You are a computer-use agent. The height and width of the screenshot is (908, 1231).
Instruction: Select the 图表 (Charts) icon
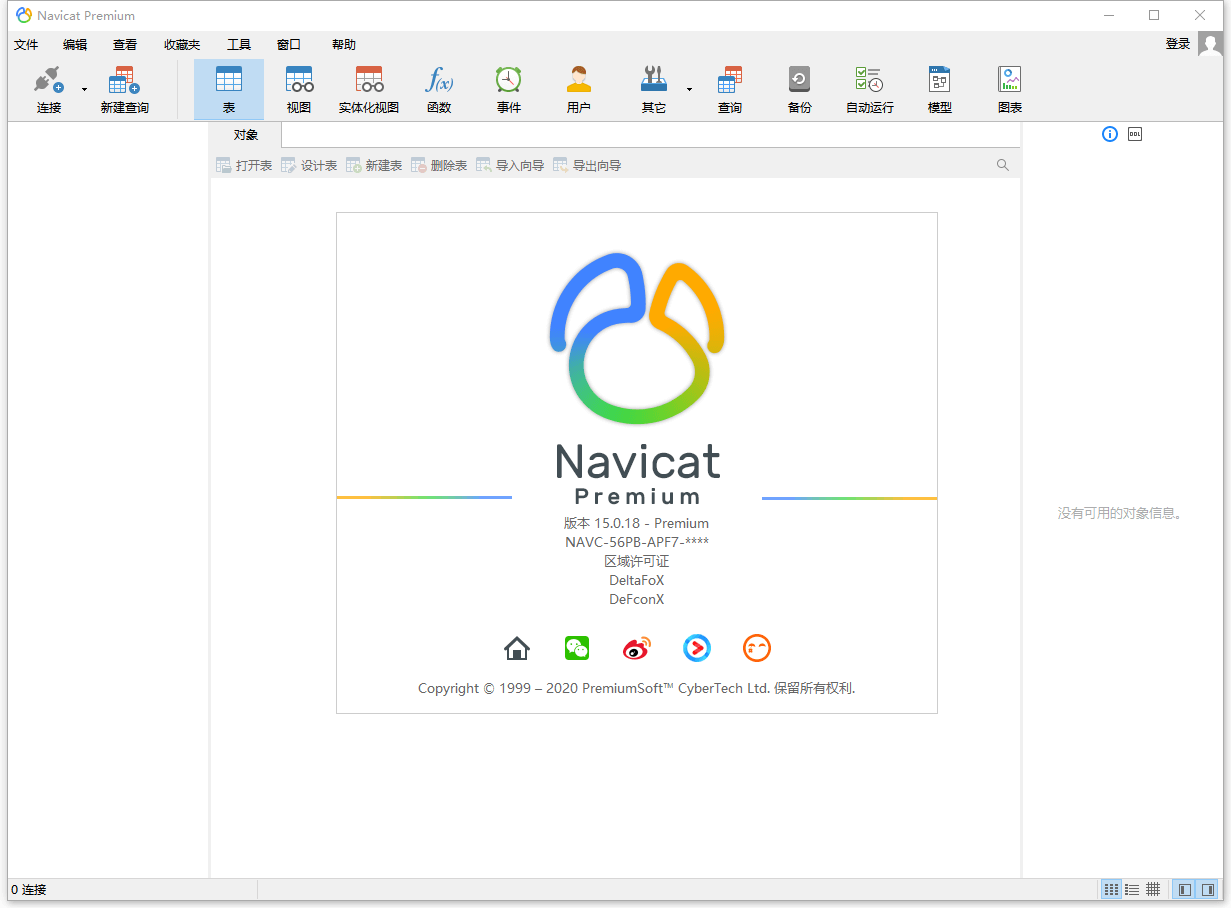(1009, 88)
